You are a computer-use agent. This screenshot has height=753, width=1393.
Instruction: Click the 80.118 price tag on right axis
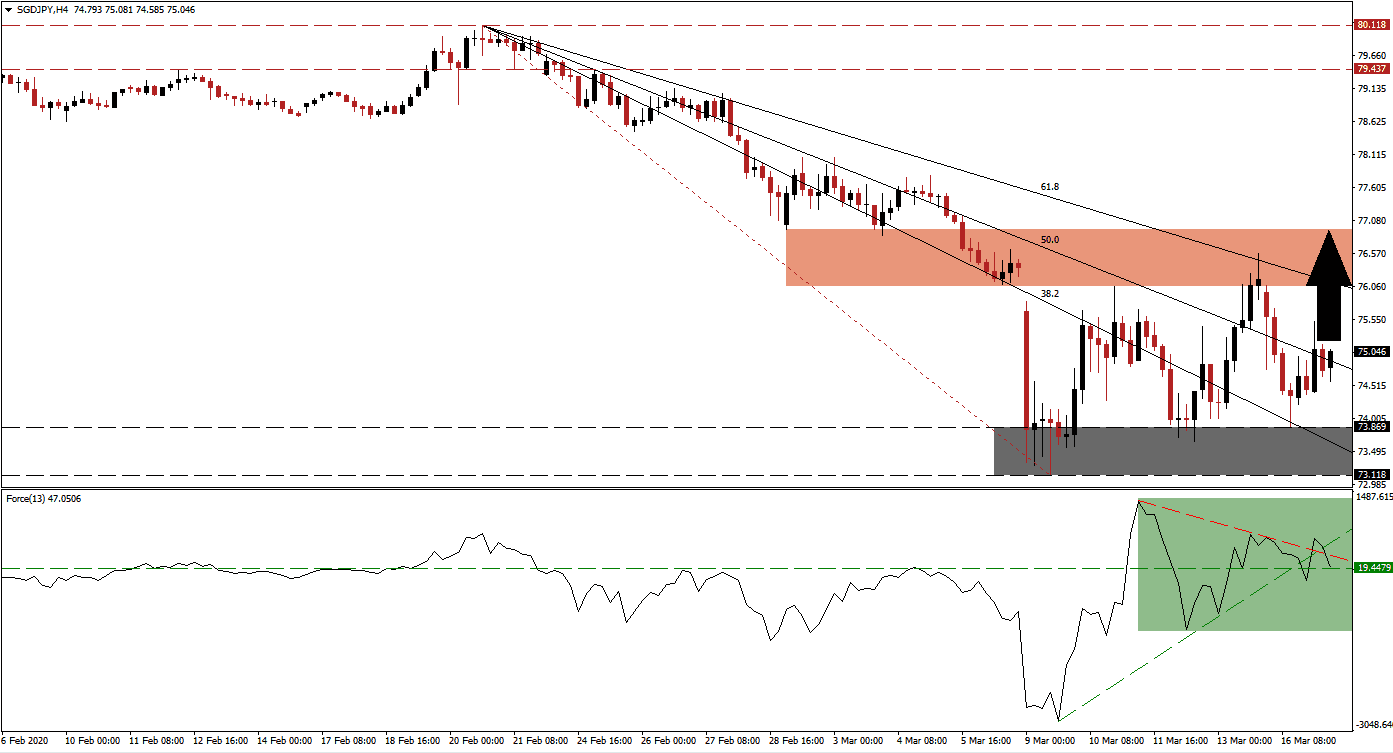[x=1371, y=22]
